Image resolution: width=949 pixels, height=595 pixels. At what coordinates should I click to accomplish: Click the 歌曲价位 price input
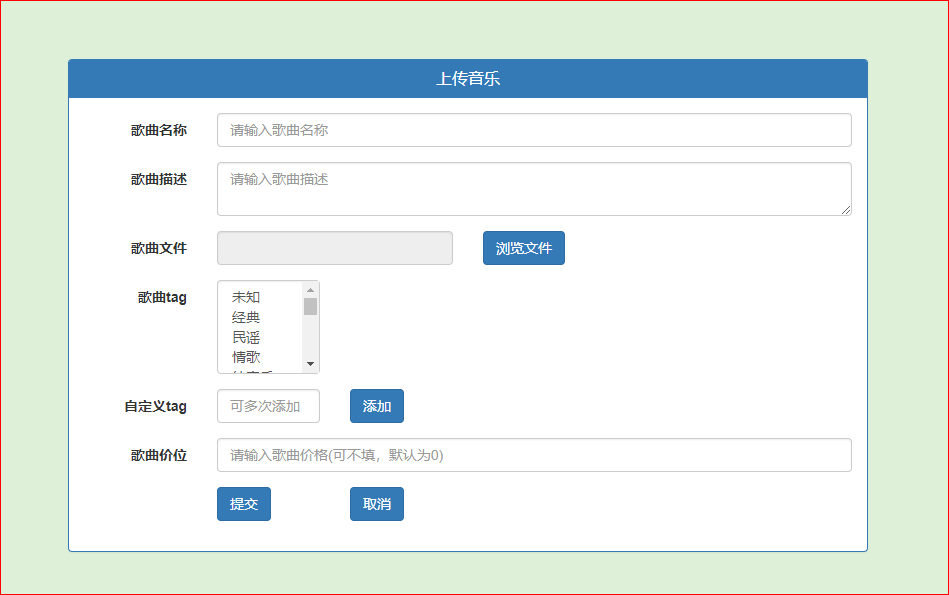pyautogui.click(x=534, y=455)
